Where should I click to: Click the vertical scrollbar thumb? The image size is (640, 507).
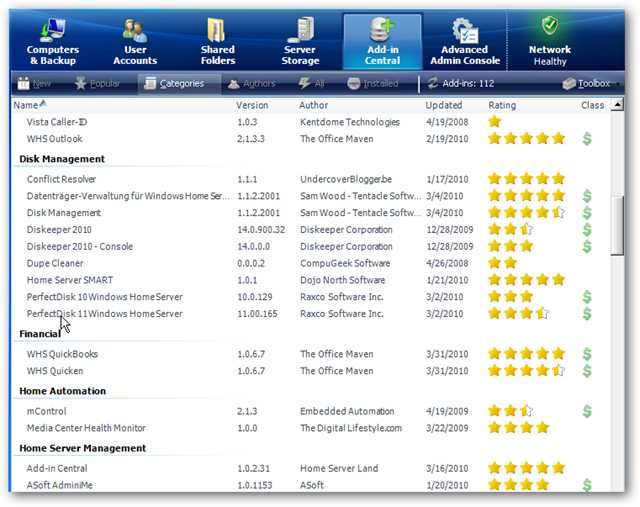click(x=617, y=225)
